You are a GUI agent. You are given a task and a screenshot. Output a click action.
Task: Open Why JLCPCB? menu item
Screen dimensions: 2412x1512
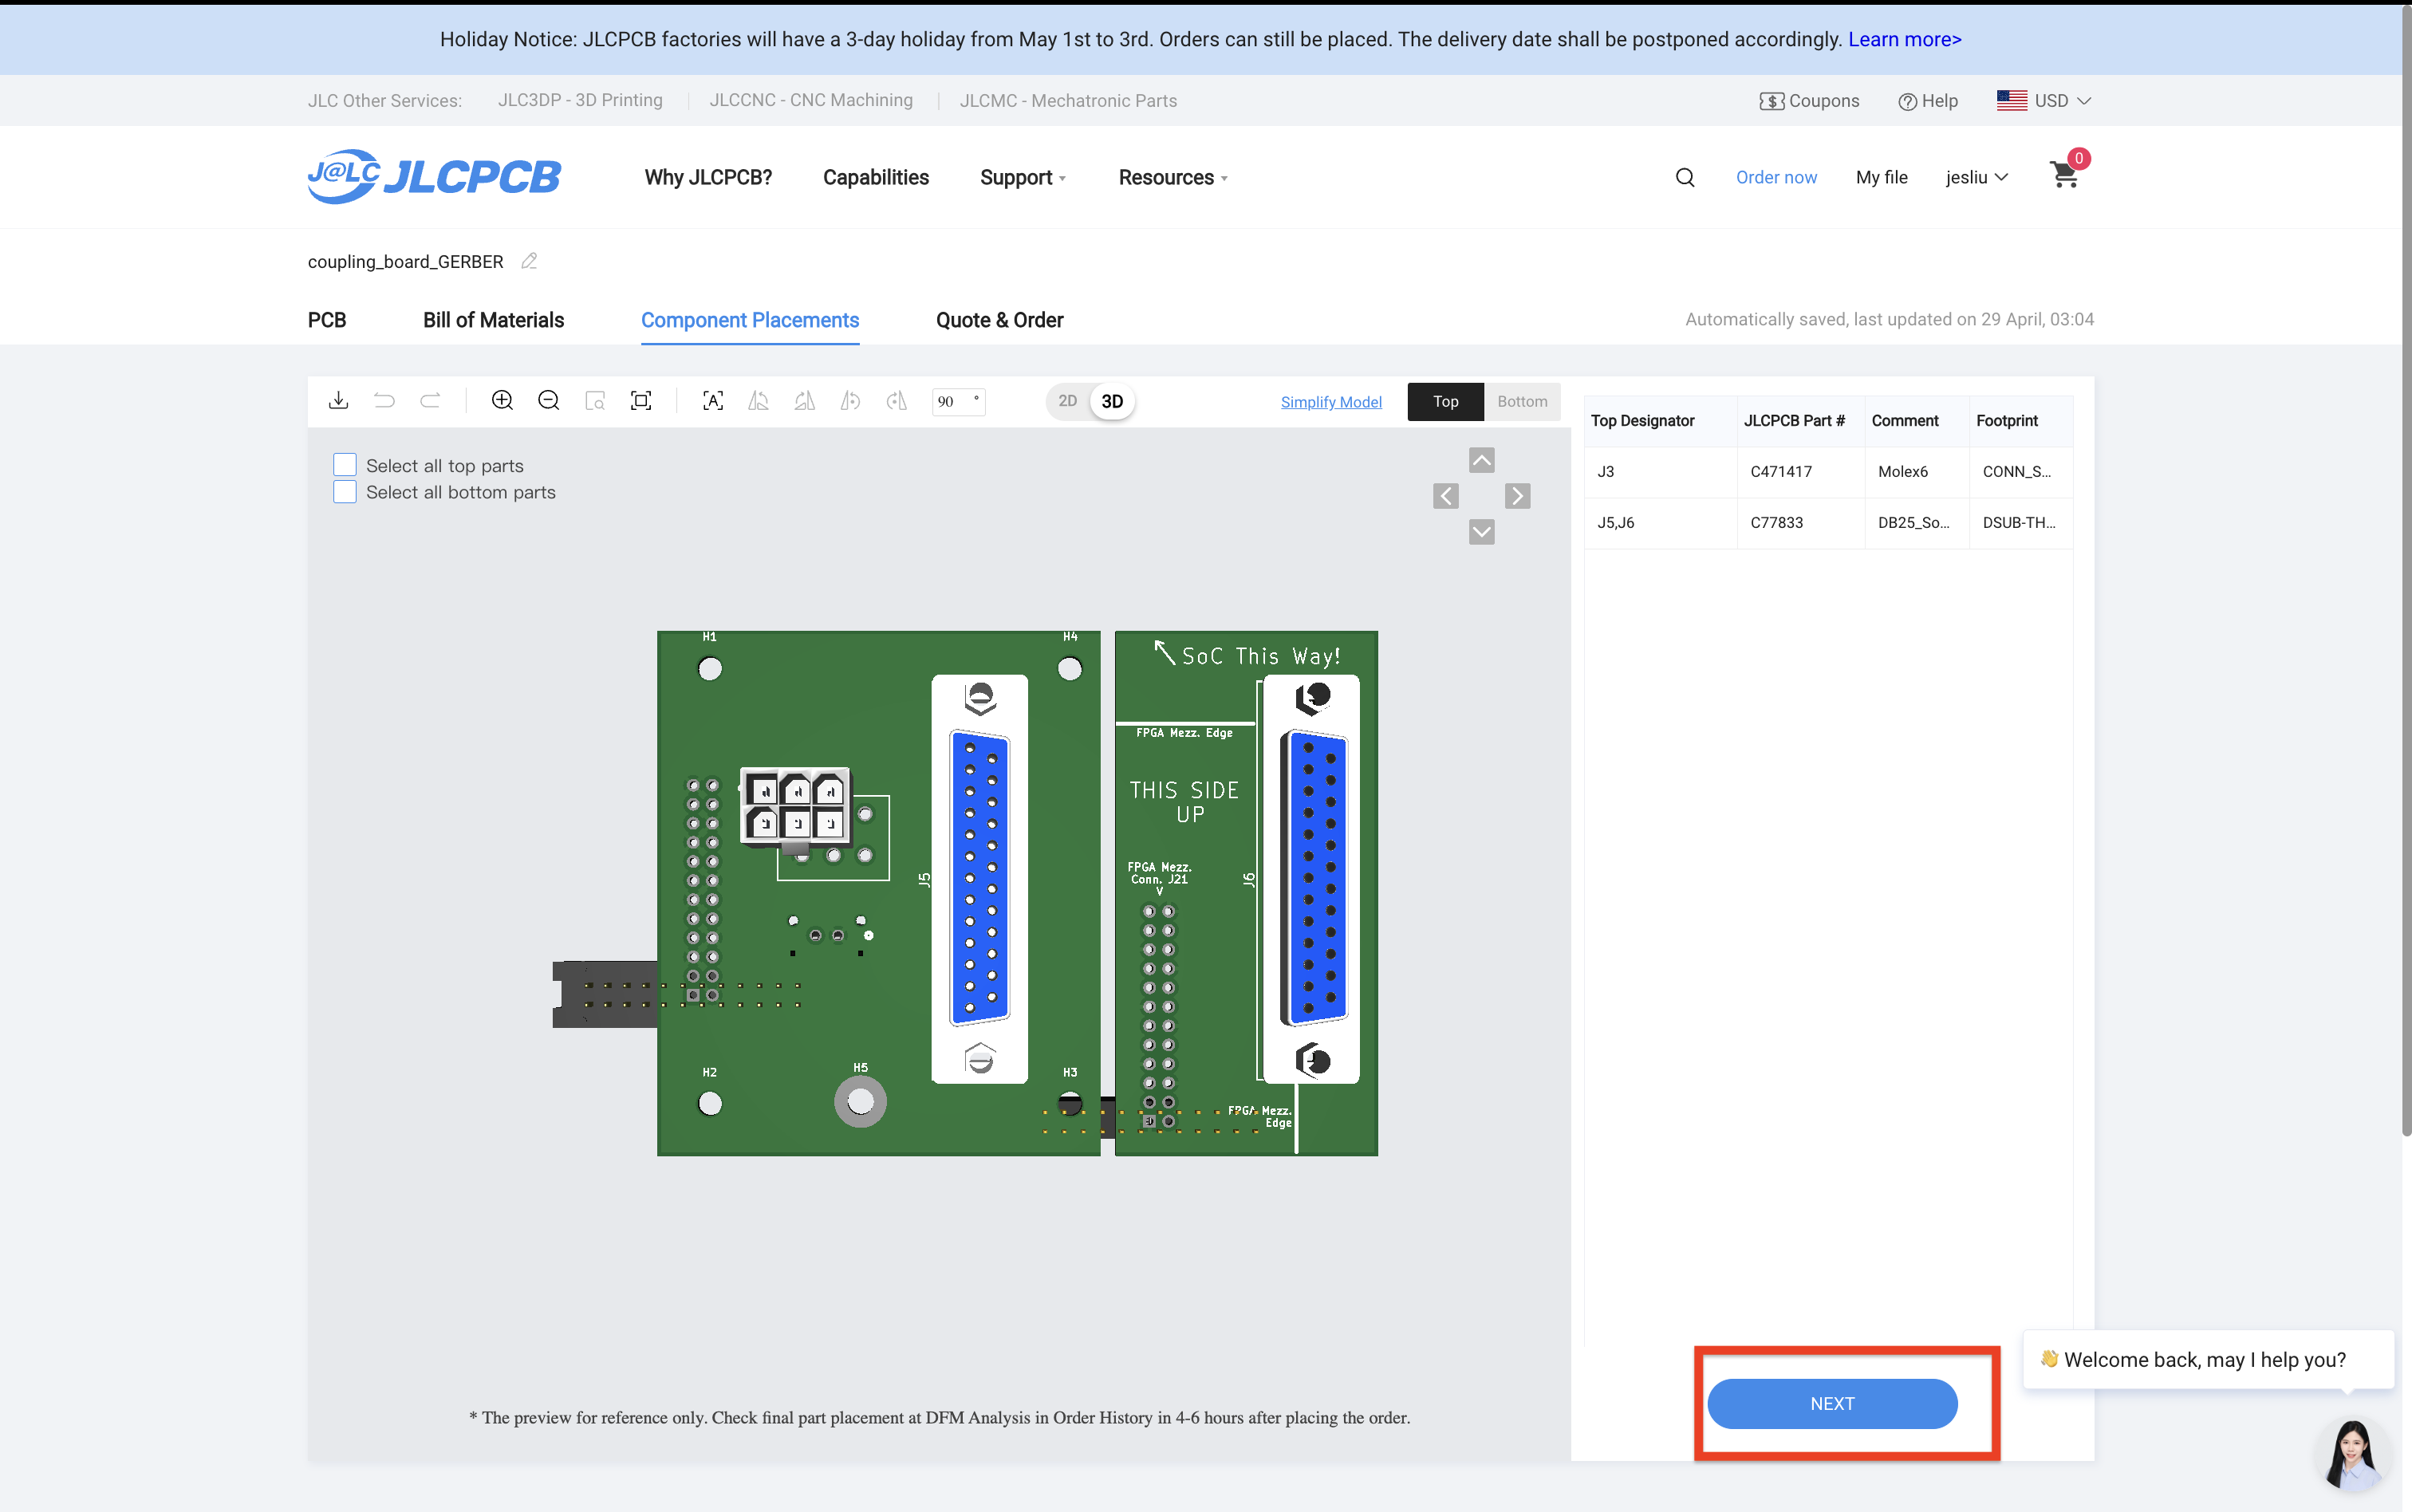[x=708, y=177]
